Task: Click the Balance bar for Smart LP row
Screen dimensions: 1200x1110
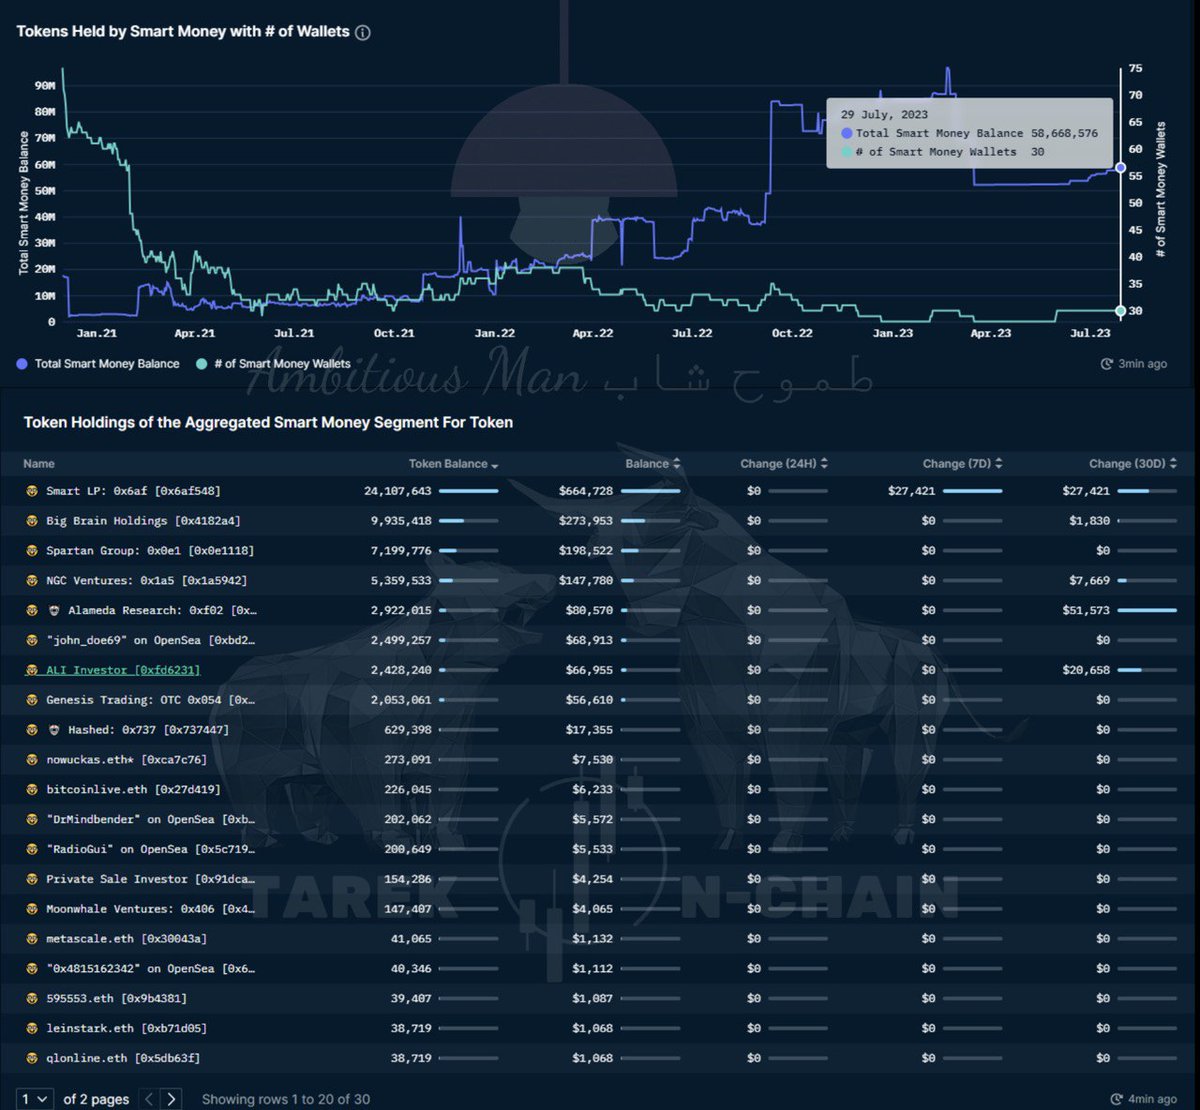Action: pos(651,491)
